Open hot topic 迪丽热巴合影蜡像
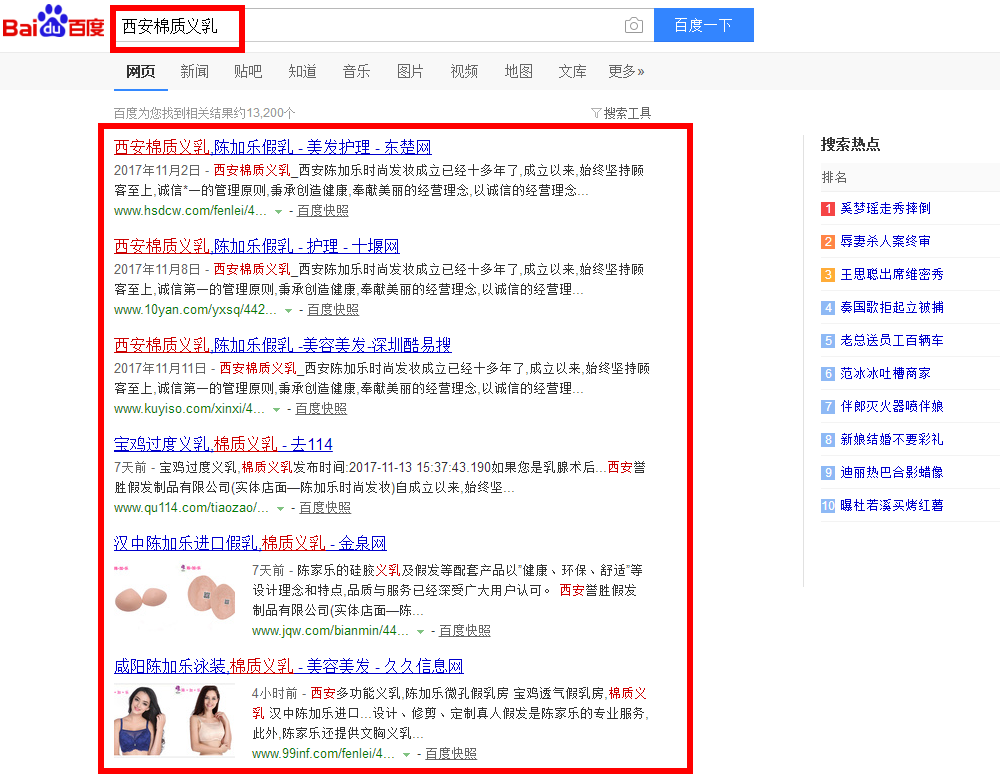The image size is (1000, 777). (x=892, y=473)
